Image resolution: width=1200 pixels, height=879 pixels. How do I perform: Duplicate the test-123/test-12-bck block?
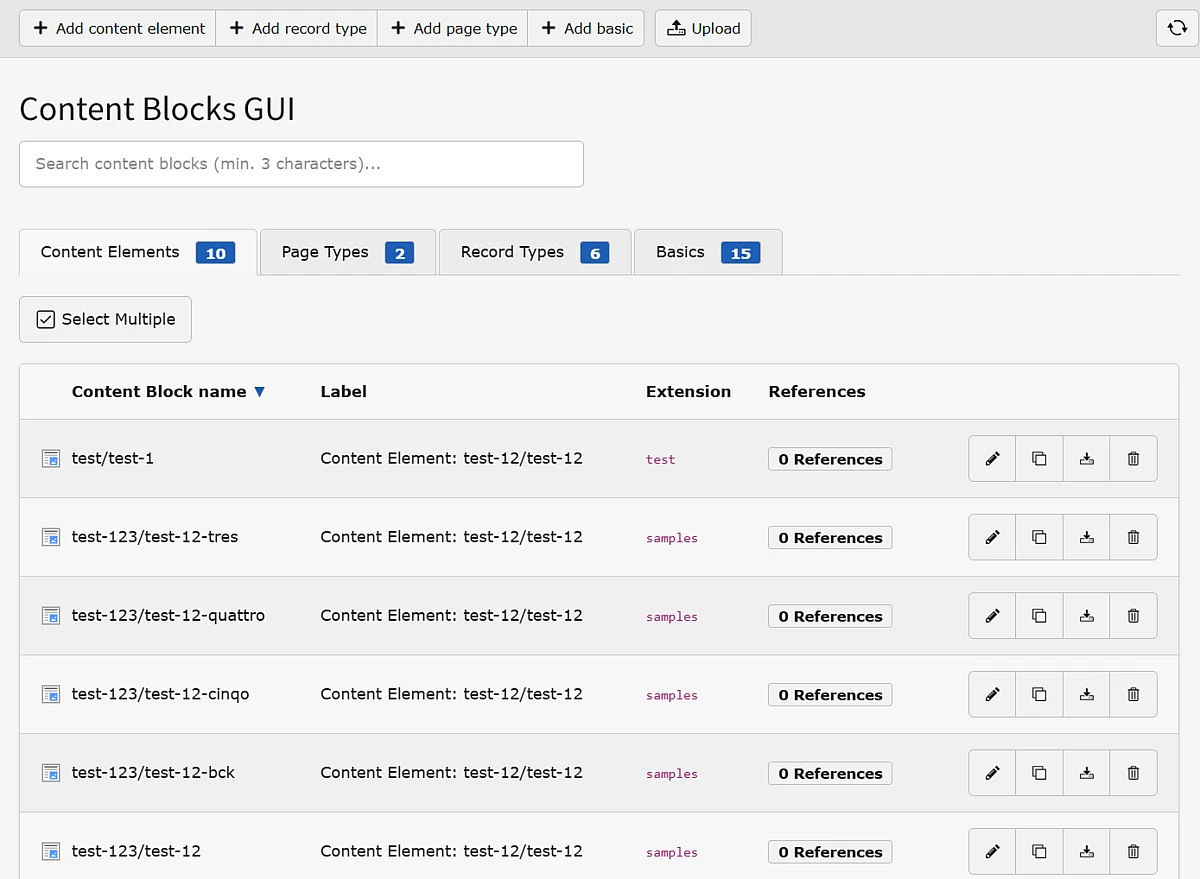1039,773
